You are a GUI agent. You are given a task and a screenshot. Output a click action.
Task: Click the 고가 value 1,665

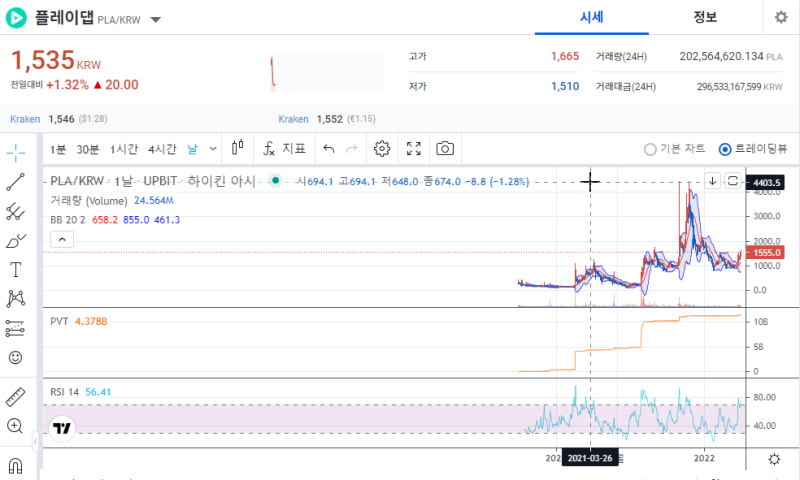[565, 56]
